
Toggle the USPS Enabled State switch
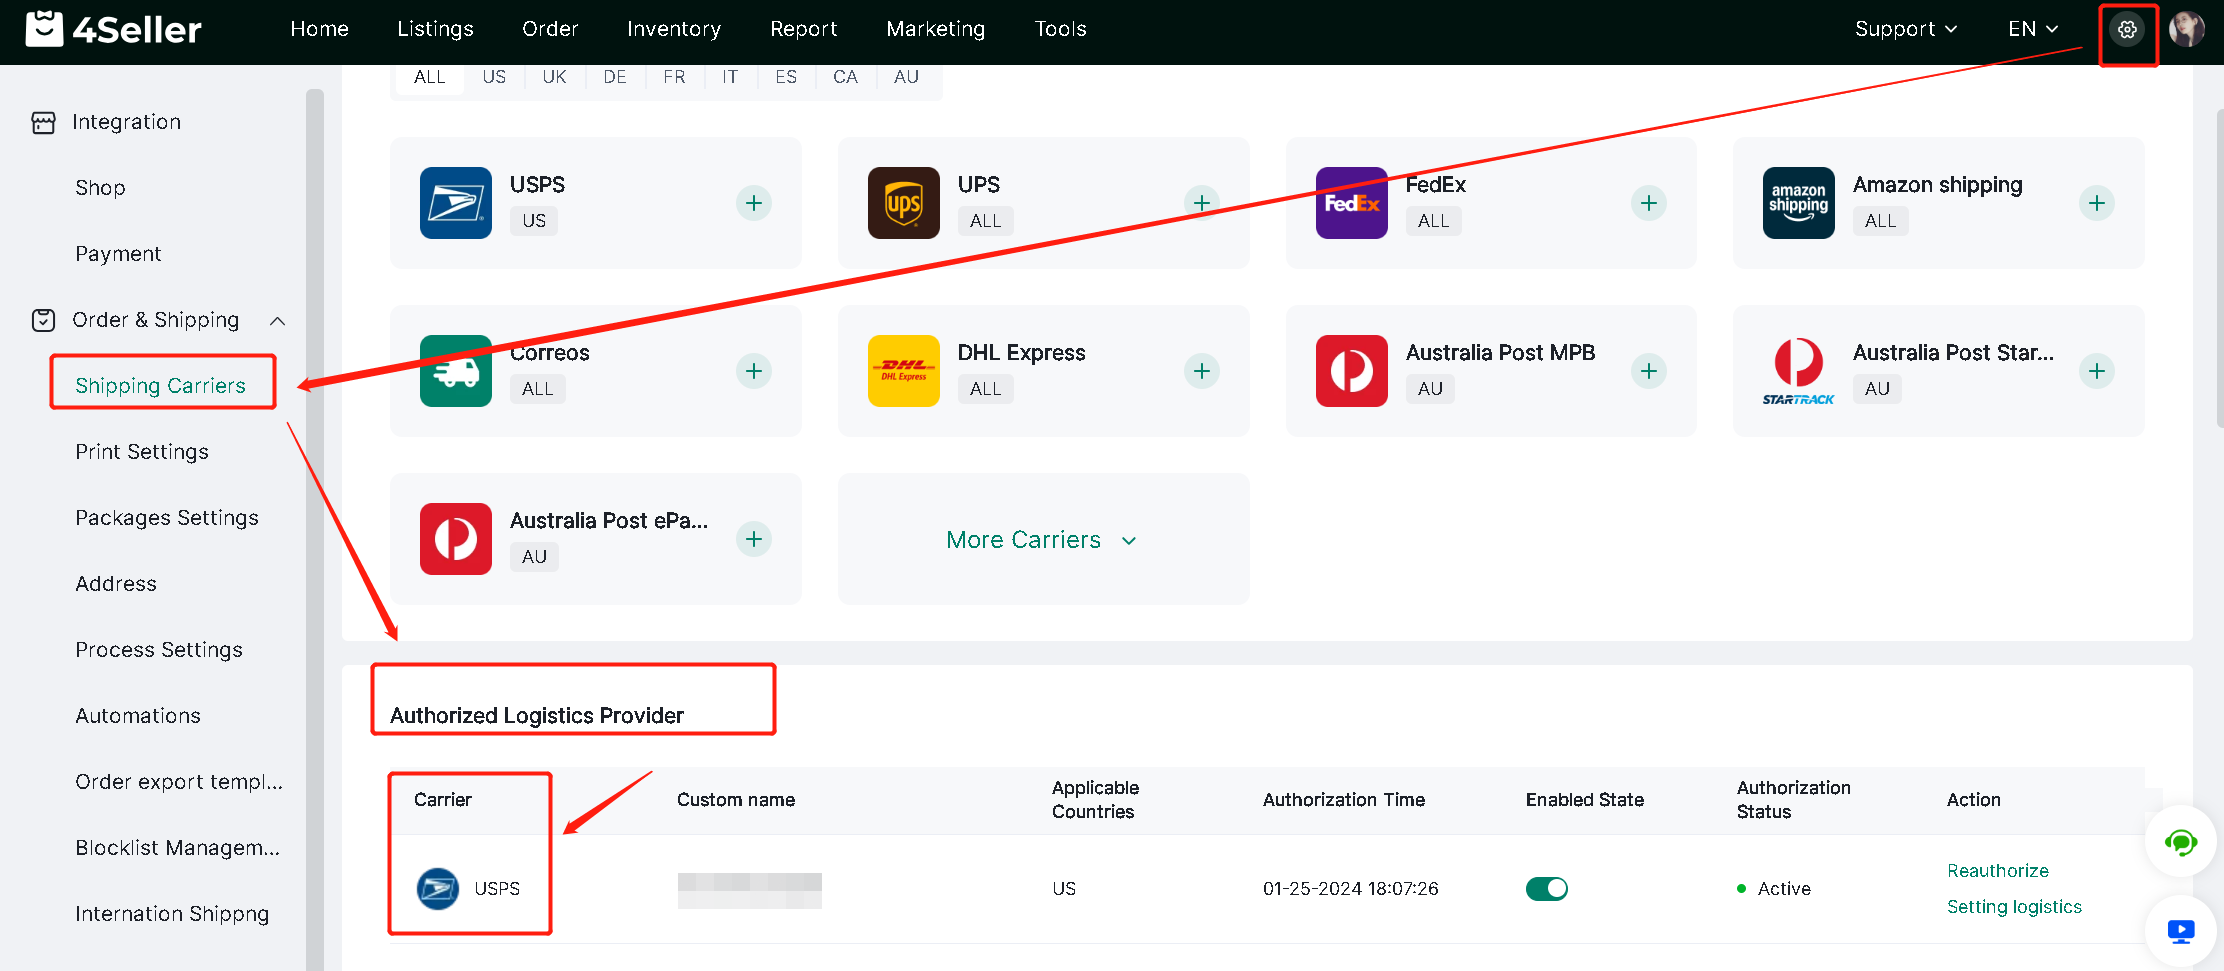click(x=1547, y=888)
